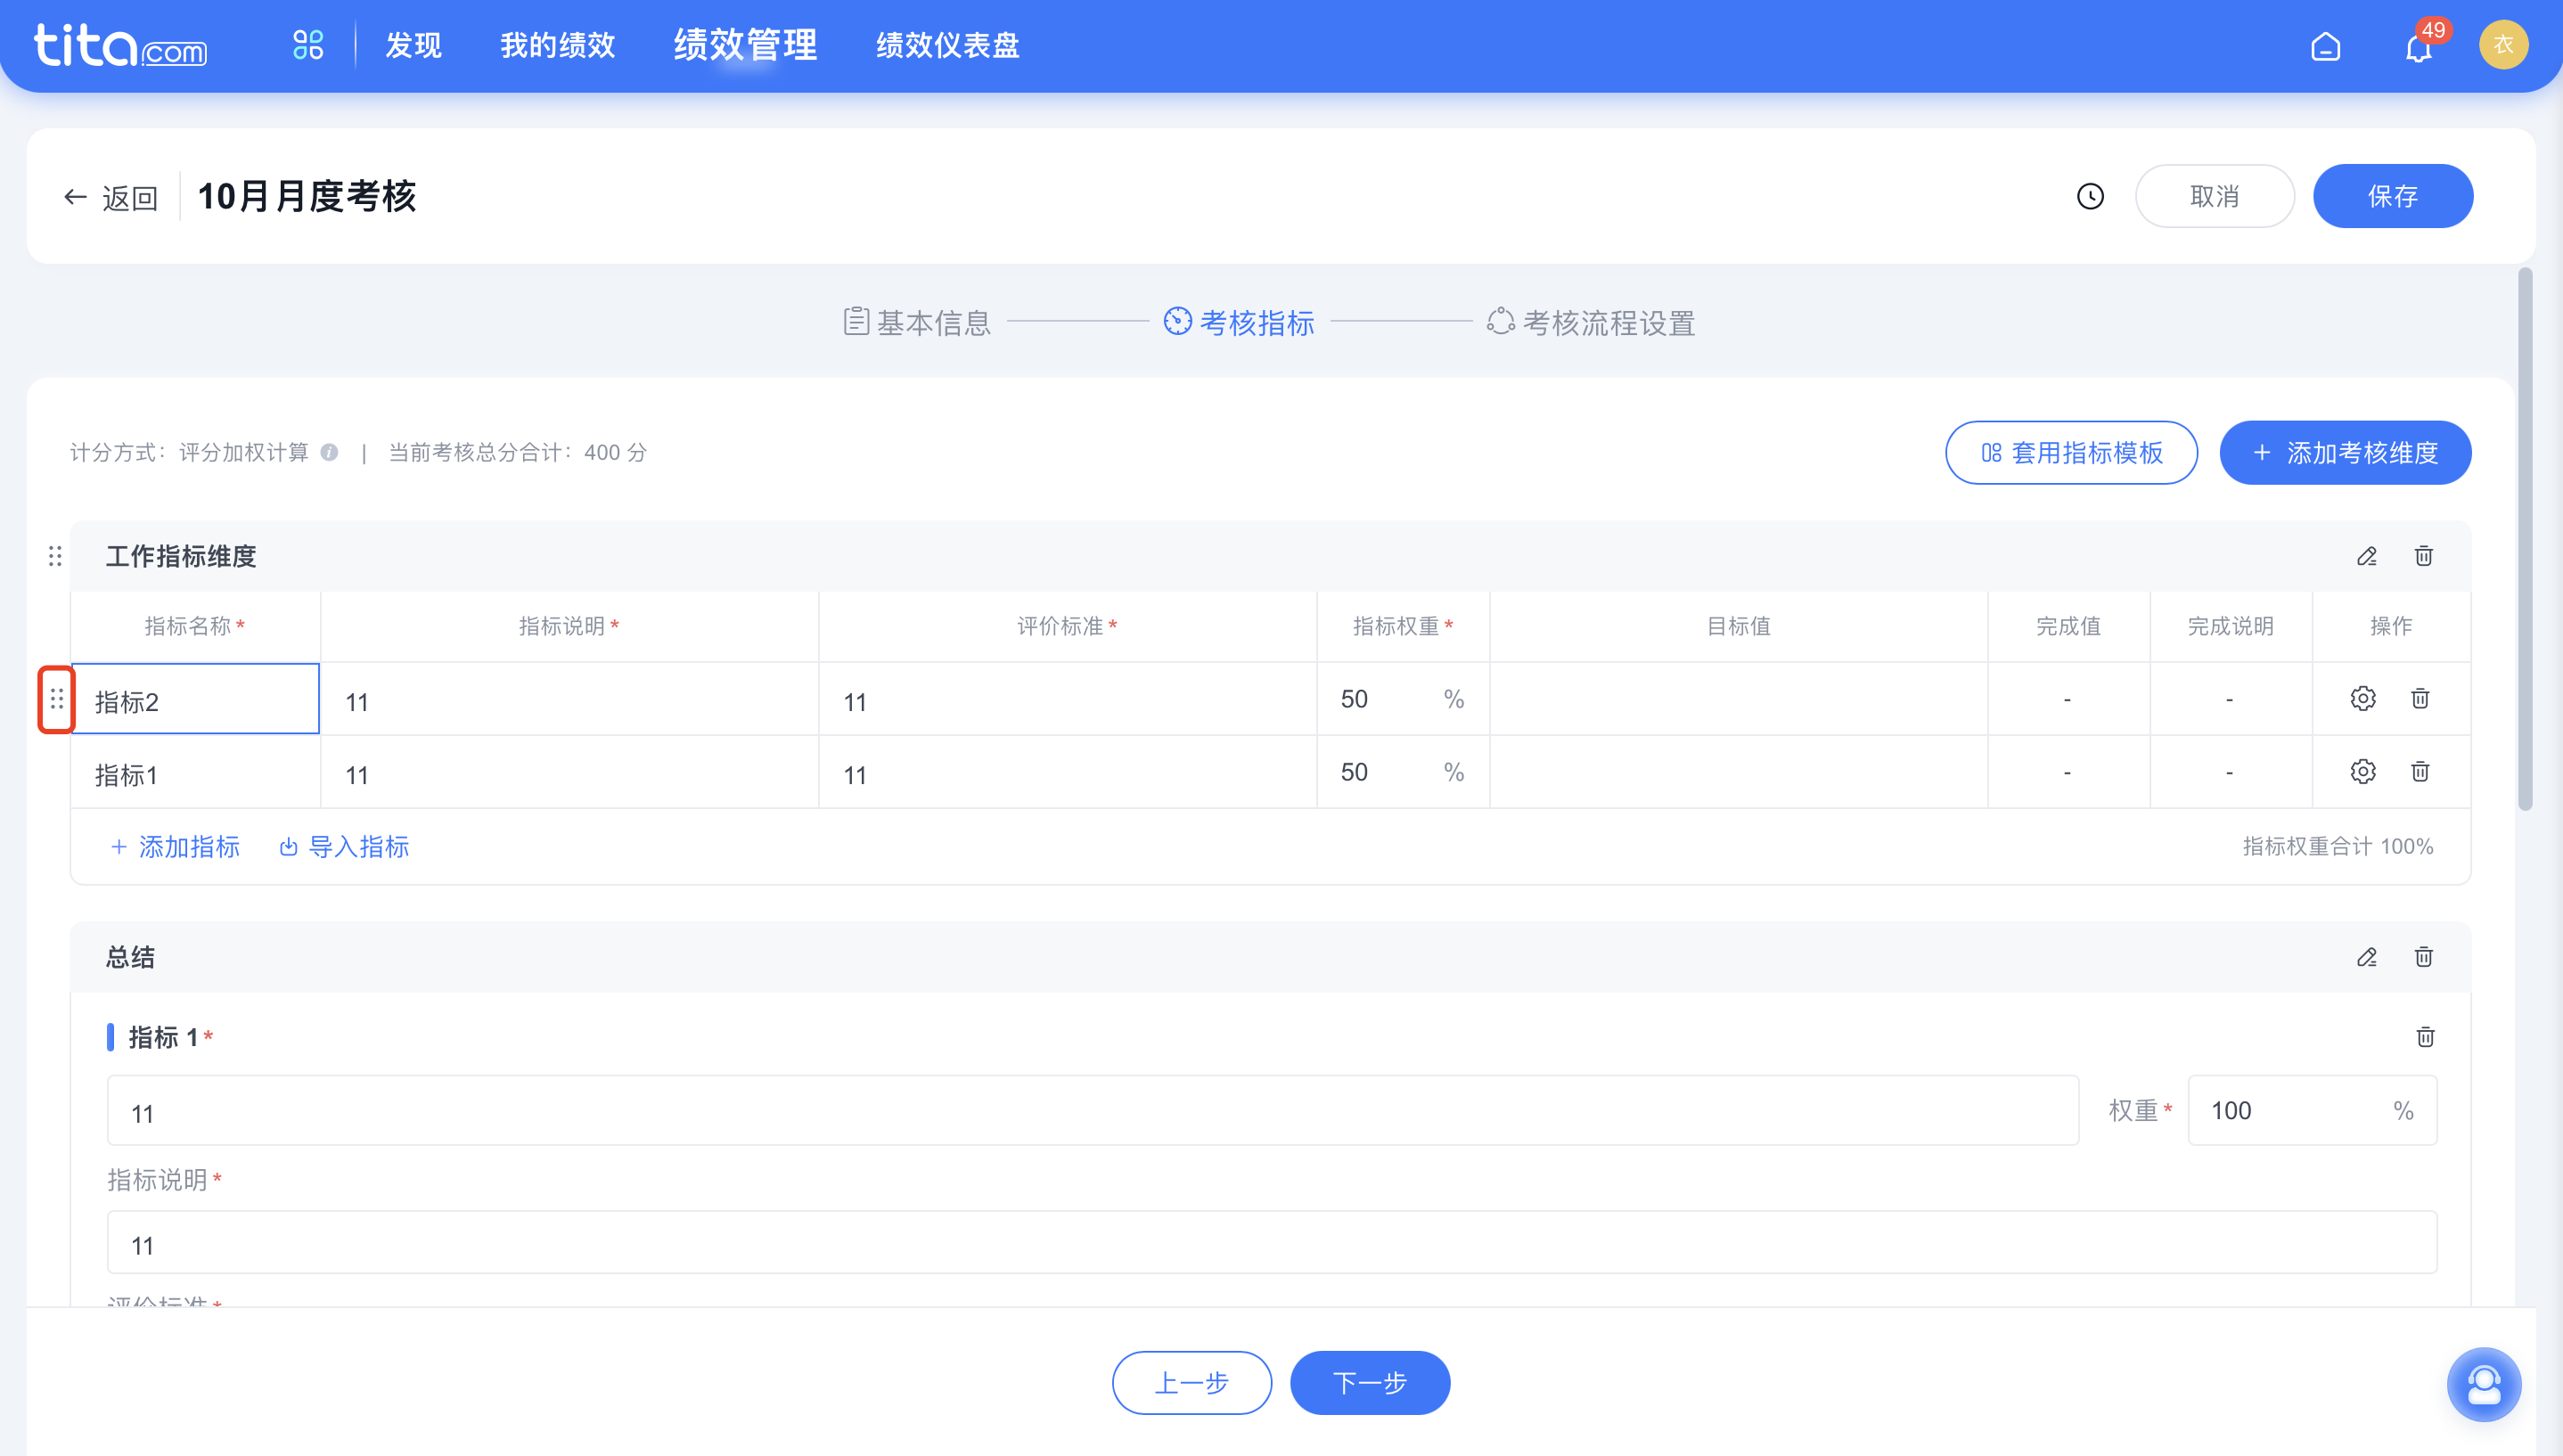Open 绩效管理 menu
2563x1456 pixels.
click(x=745, y=45)
